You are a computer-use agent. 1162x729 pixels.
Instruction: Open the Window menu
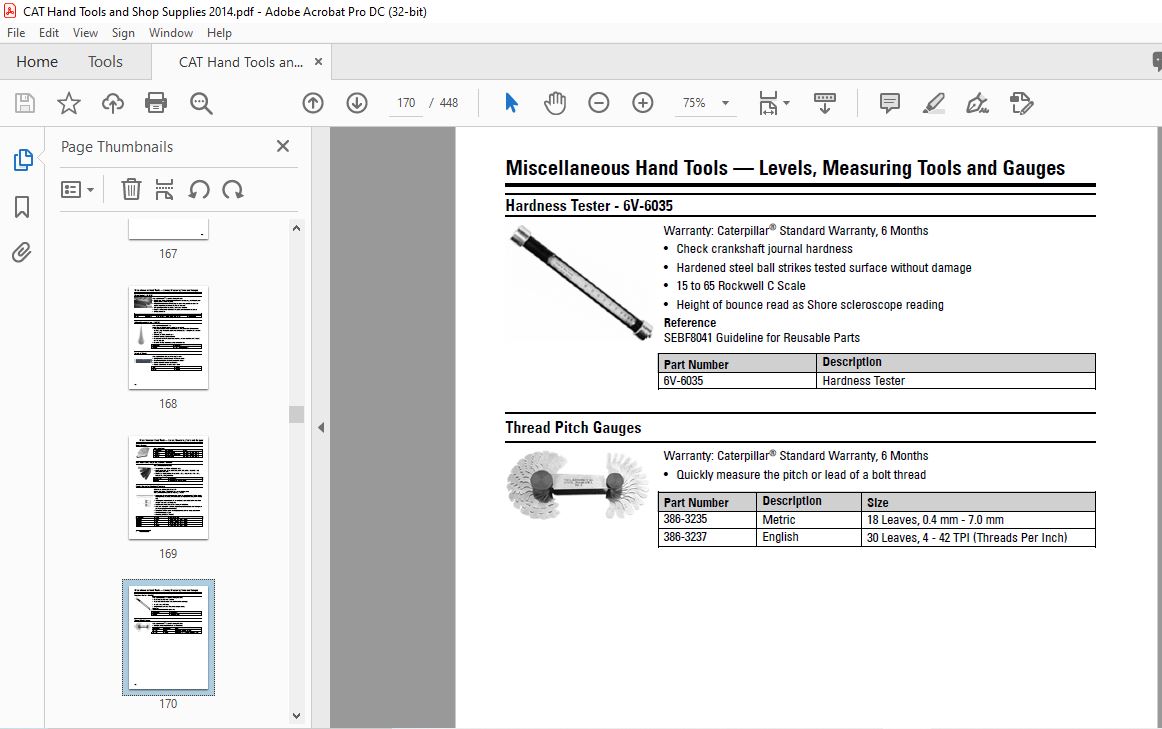point(170,33)
